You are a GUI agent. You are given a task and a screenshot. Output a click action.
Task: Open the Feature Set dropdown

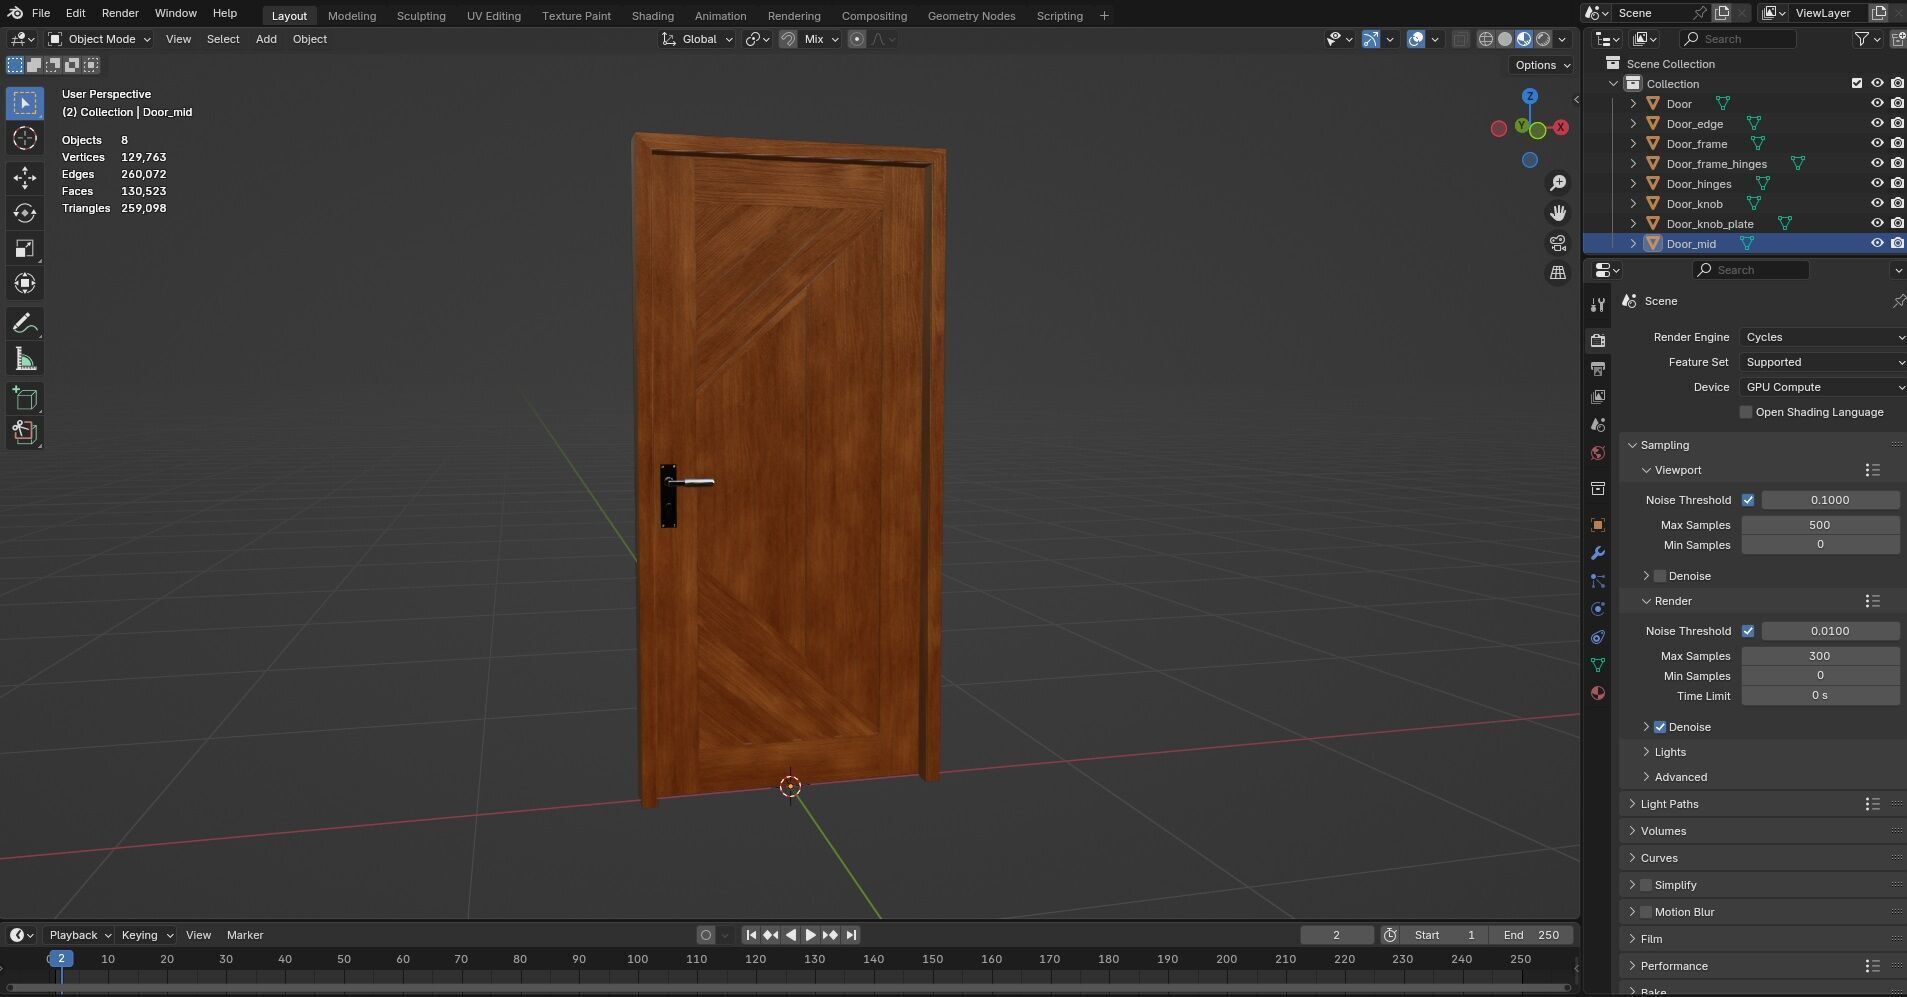pyautogui.click(x=1823, y=362)
